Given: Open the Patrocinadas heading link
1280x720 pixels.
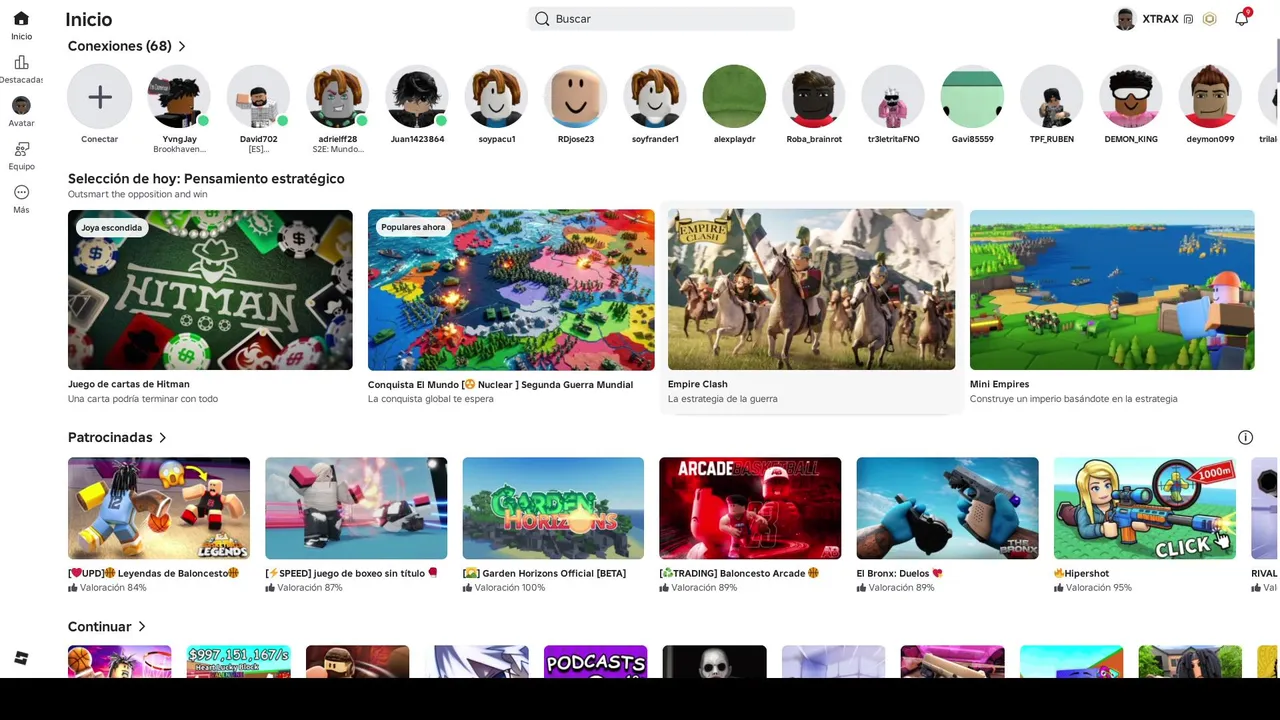Looking at the screenshot, I should click(110, 437).
